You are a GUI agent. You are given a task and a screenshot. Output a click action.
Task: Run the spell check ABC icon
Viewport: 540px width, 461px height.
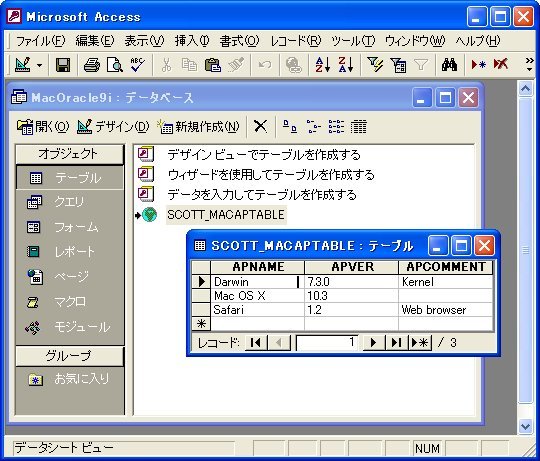(137, 65)
